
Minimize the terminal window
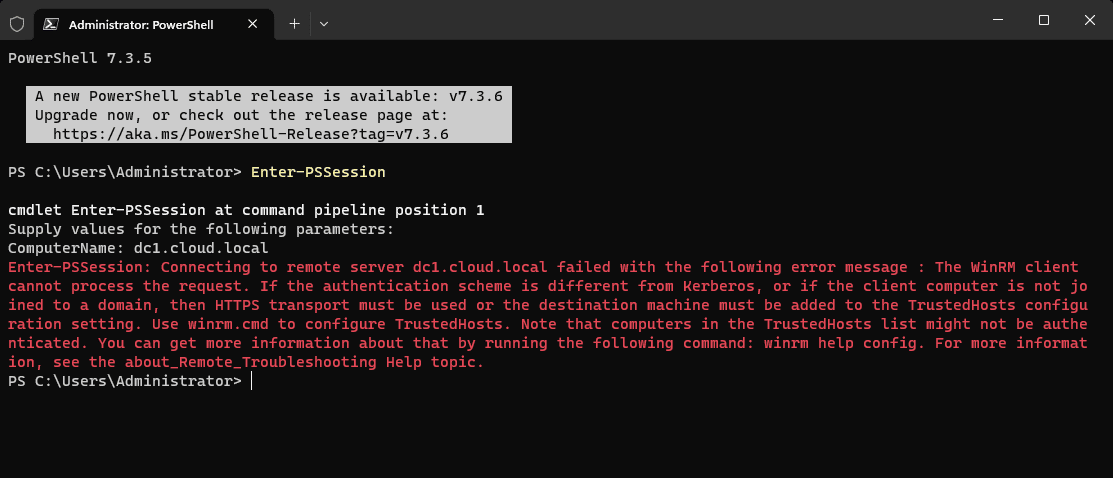point(997,20)
